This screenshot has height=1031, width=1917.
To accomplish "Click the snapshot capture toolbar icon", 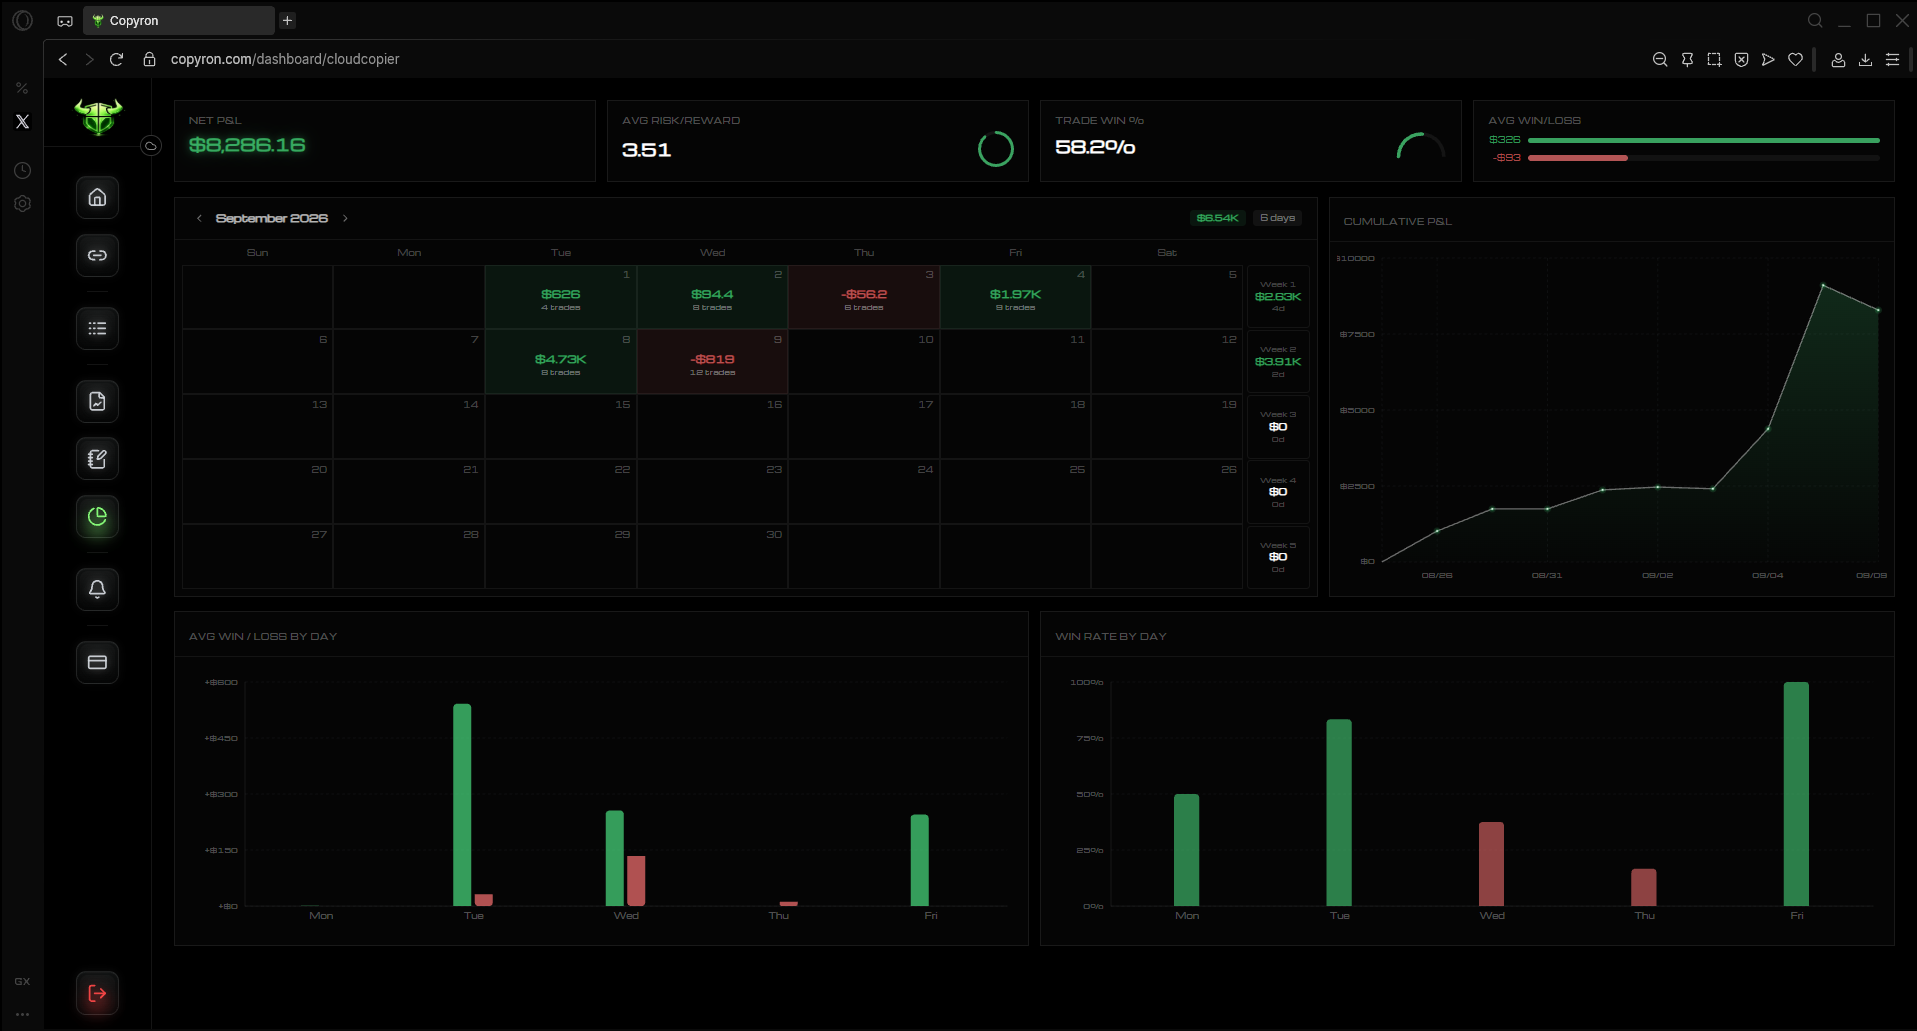I will point(1714,59).
